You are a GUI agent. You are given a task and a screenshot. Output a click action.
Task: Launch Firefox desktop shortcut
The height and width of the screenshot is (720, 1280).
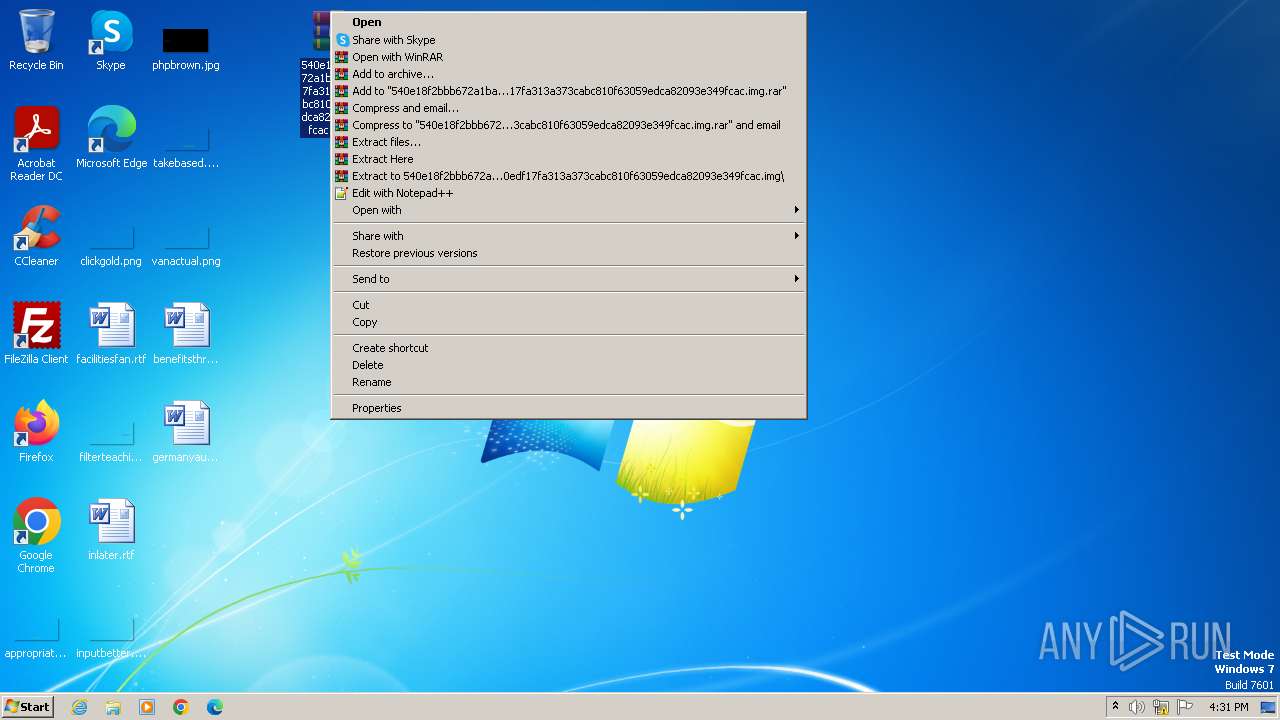36,431
